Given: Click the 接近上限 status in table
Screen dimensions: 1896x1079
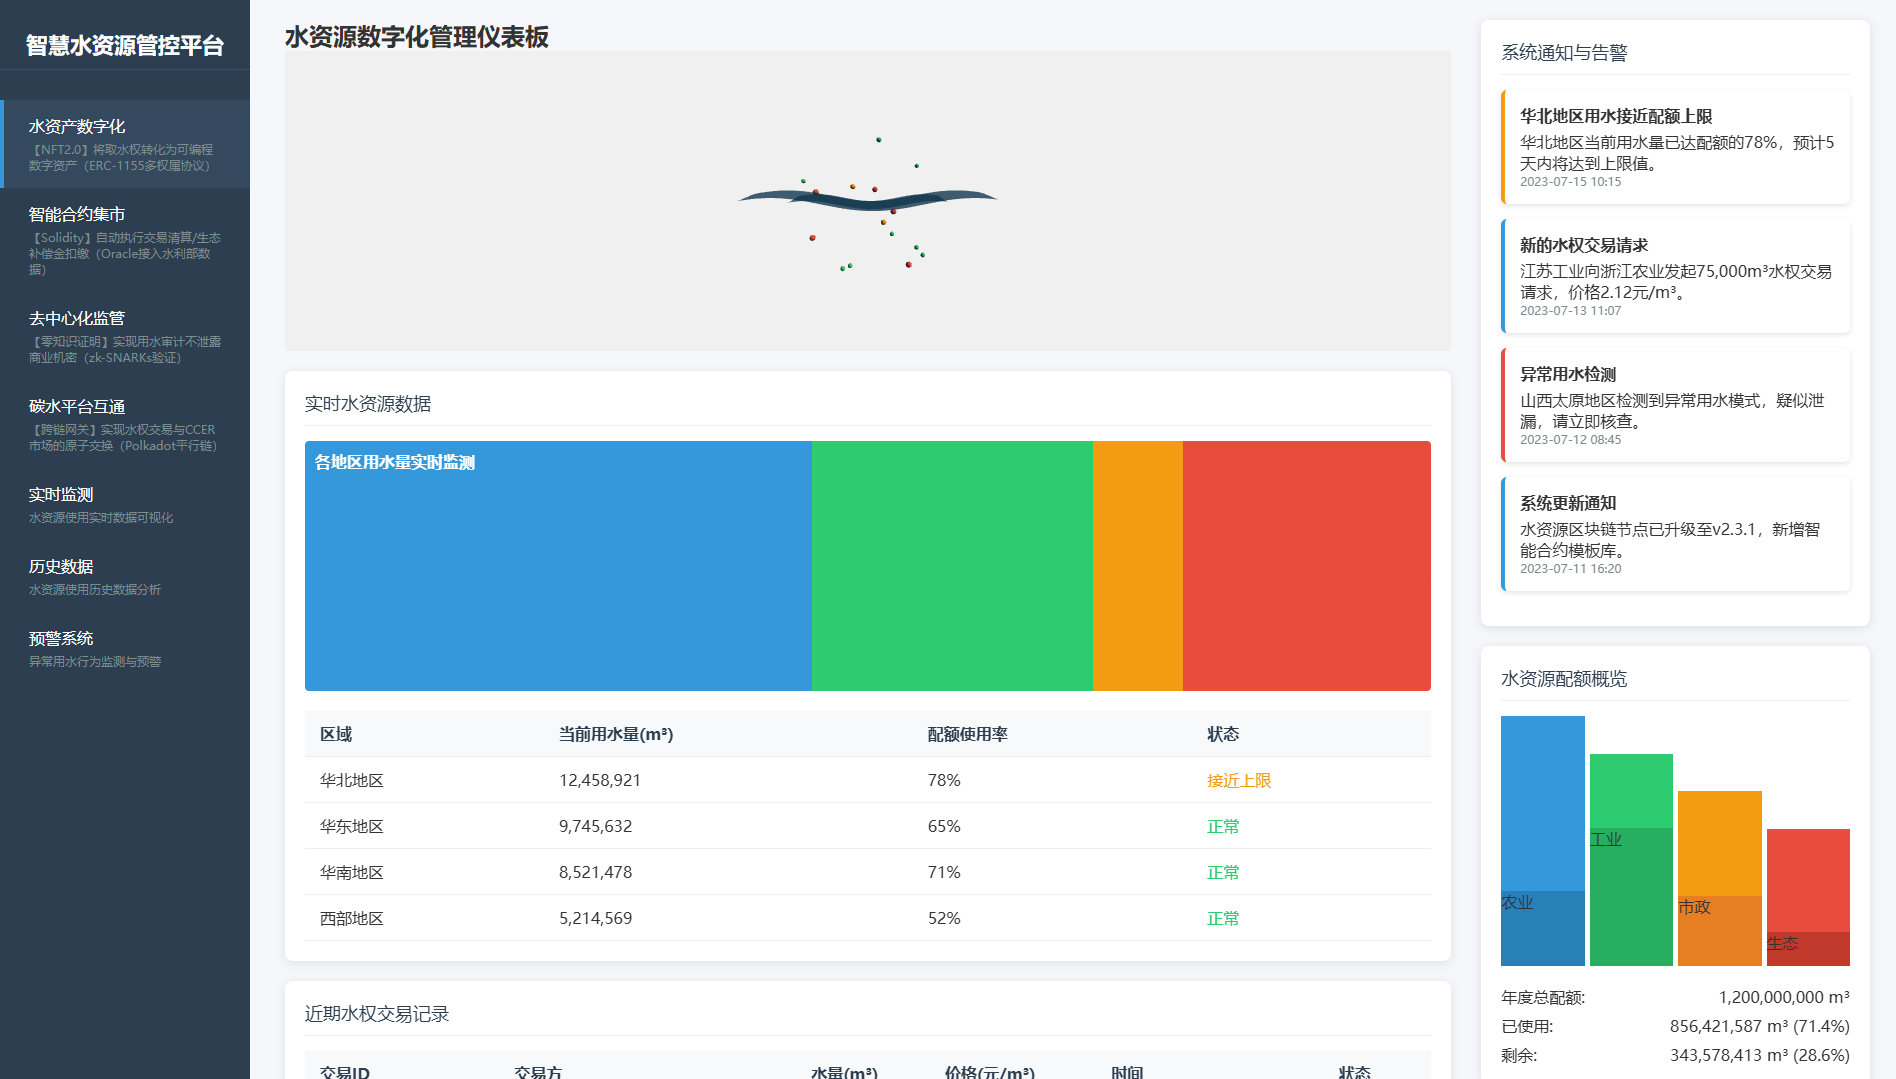Looking at the screenshot, I should (x=1238, y=780).
